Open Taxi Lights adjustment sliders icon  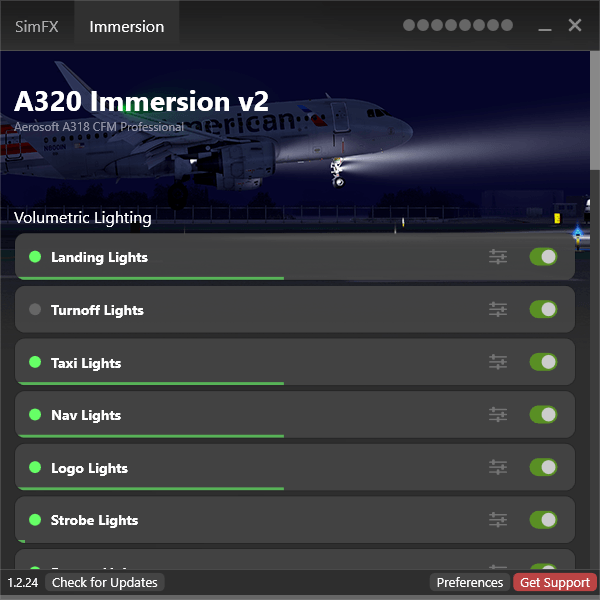click(x=498, y=362)
